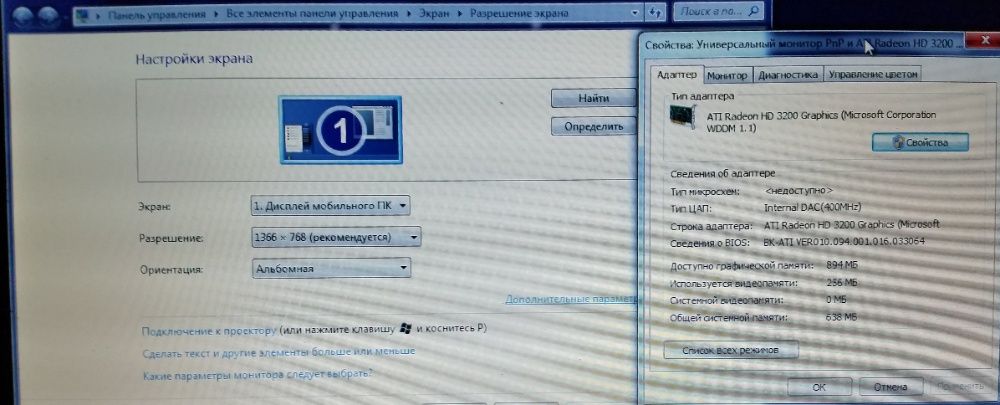Switch to the Диагностика tab
The image size is (1000, 405).
coord(788,75)
